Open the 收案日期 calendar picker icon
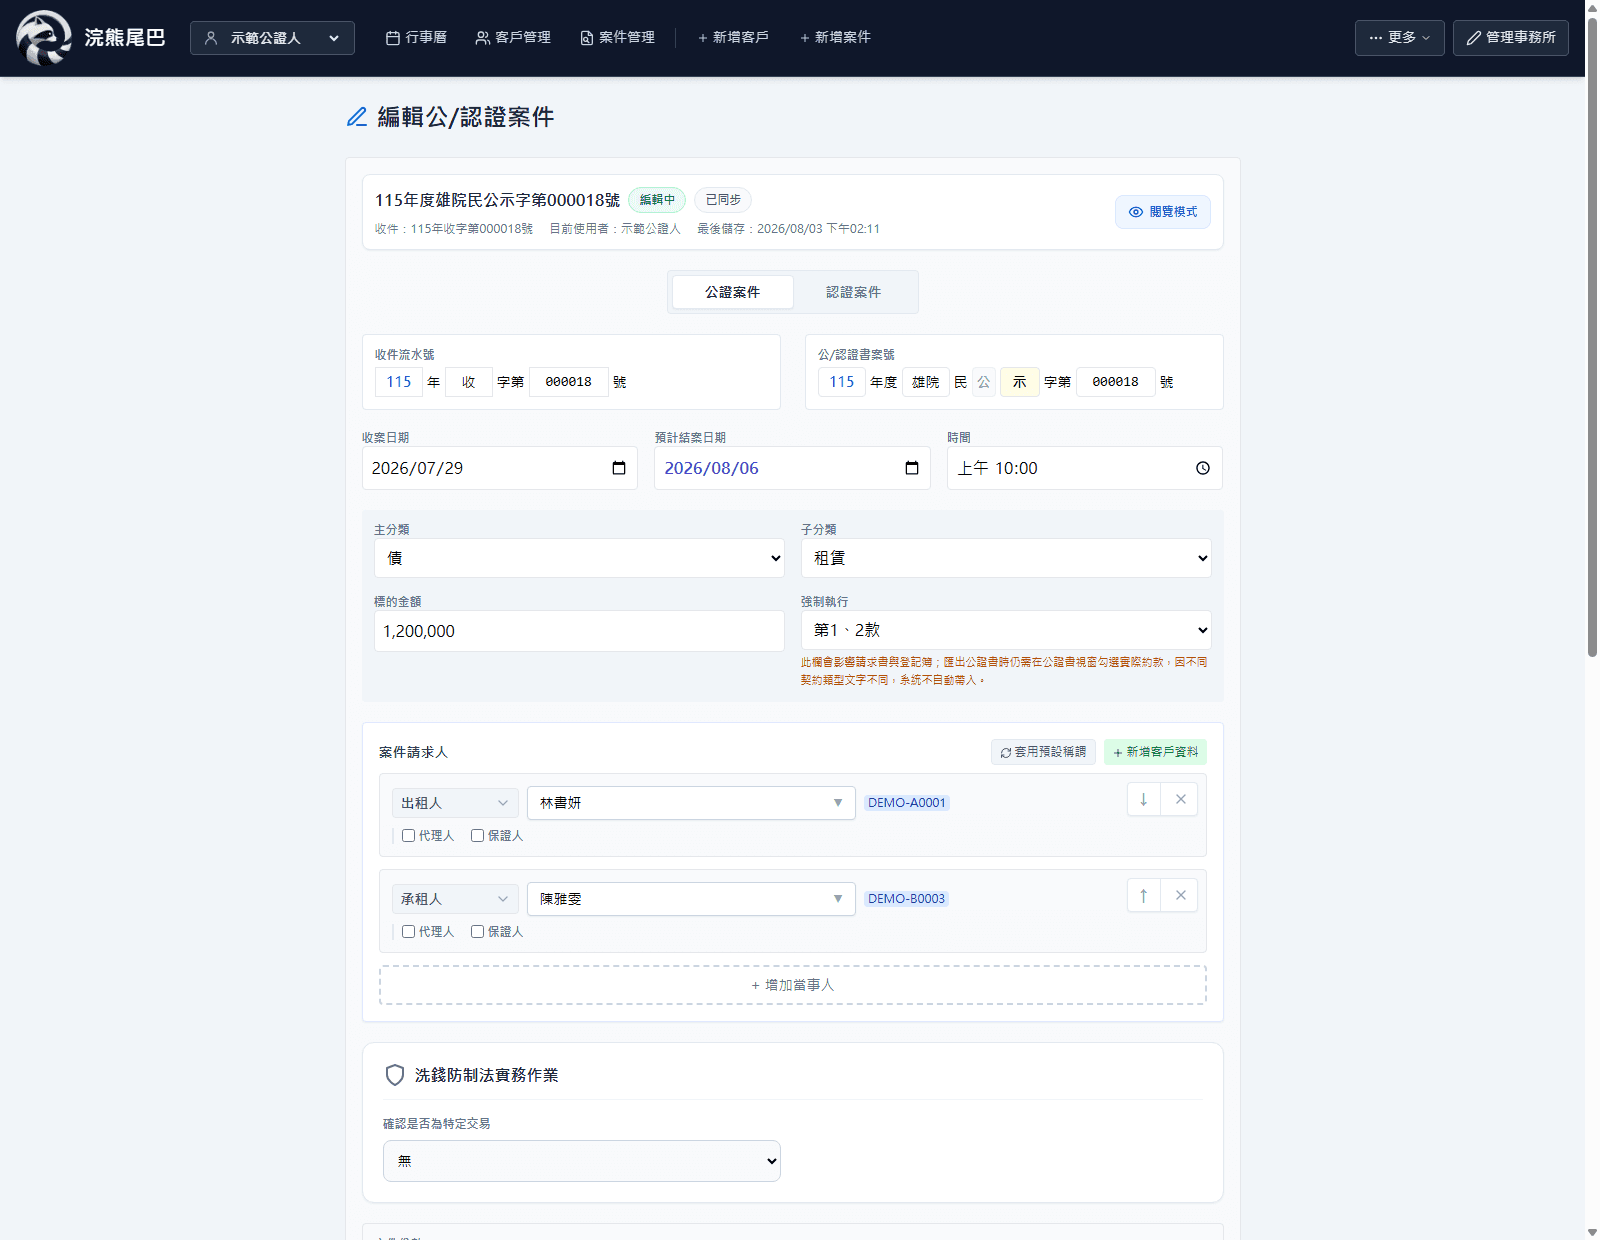Viewport: 1600px width, 1240px height. tap(619, 468)
